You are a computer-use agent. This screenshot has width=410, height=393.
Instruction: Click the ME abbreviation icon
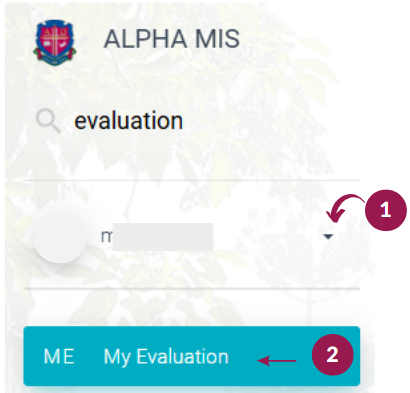59,356
